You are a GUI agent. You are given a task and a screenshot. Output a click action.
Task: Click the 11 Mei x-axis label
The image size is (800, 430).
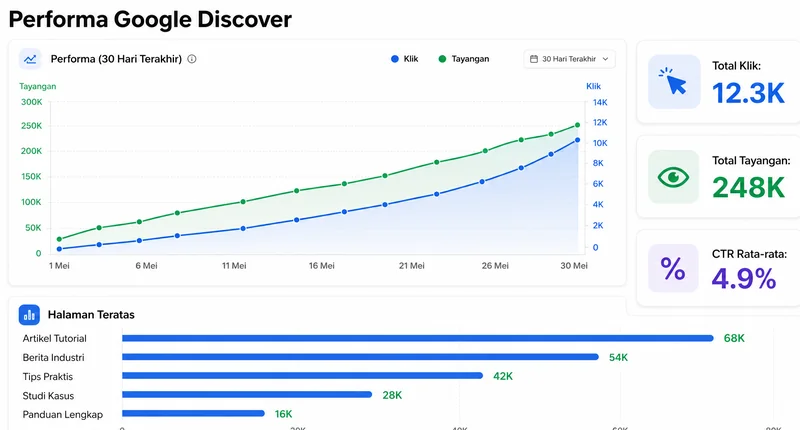click(234, 266)
